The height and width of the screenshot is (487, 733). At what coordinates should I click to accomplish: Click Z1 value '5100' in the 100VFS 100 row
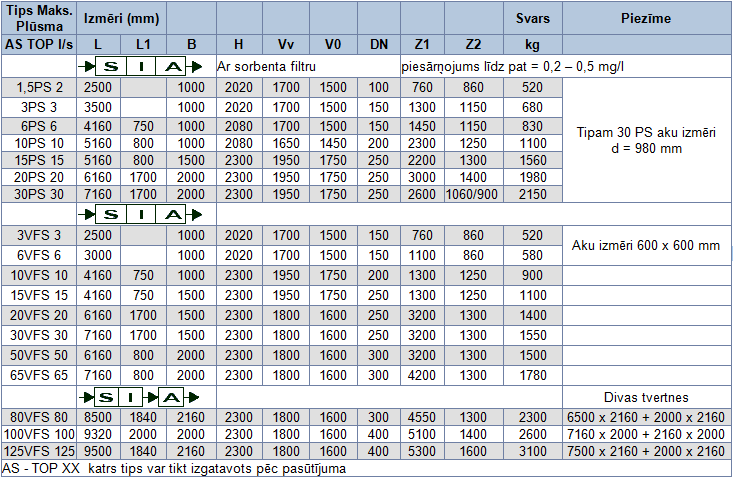point(422,434)
